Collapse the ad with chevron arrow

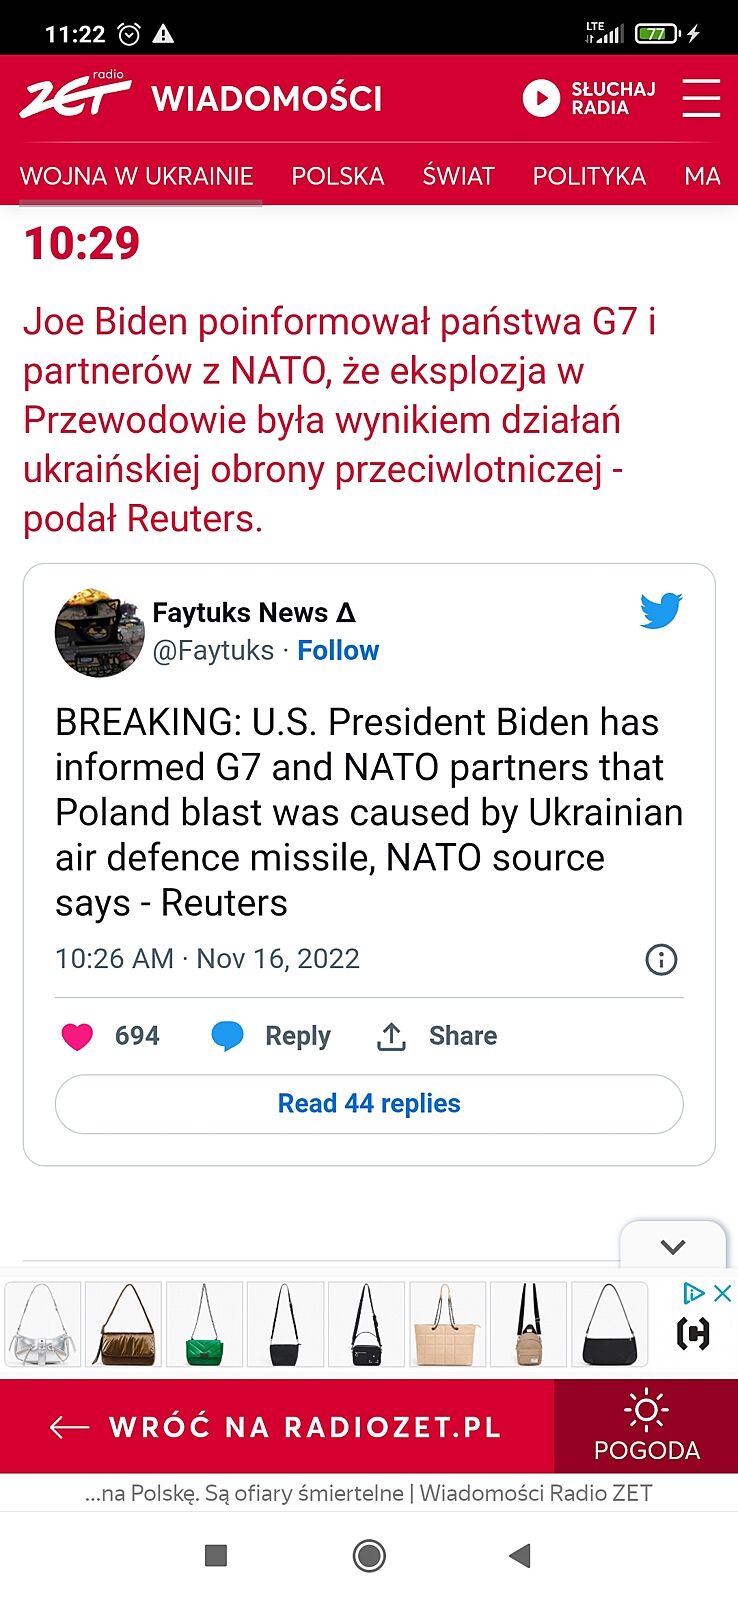(x=673, y=1246)
